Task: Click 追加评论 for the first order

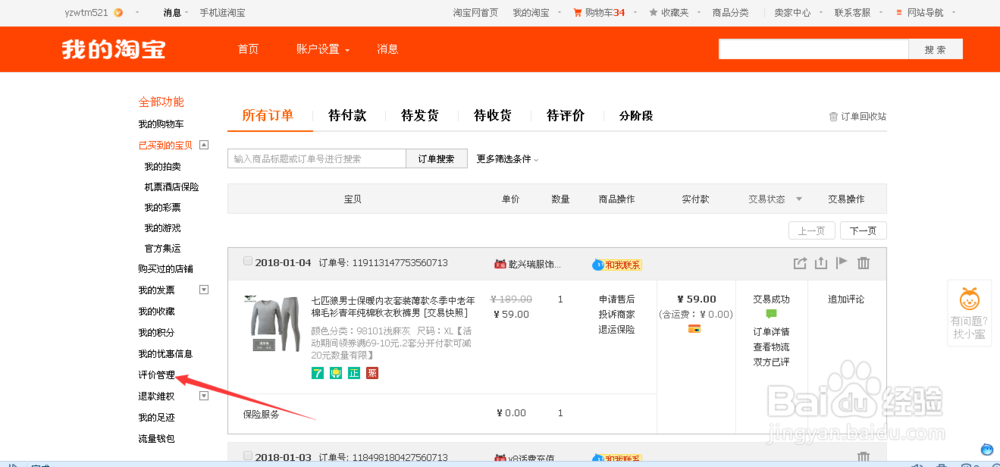Action: click(x=846, y=299)
